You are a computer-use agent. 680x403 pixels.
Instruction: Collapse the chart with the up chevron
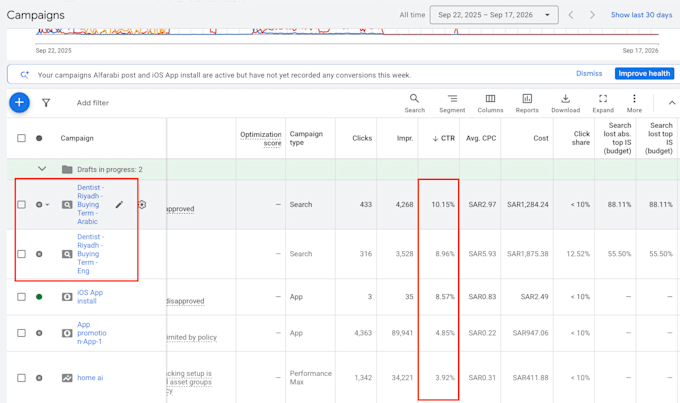(x=672, y=103)
